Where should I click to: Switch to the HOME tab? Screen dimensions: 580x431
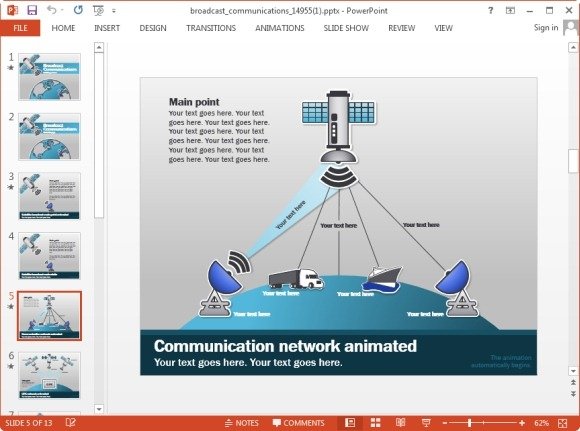point(63,28)
